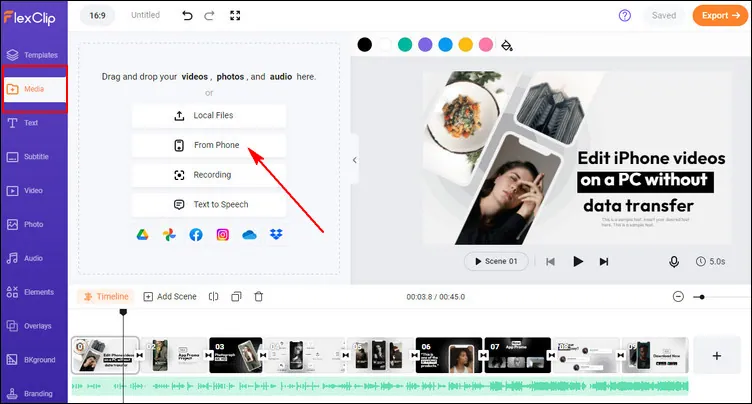Adjust the timeline zoom slider
The width and height of the screenshot is (752, 404).
click(702, 297)
